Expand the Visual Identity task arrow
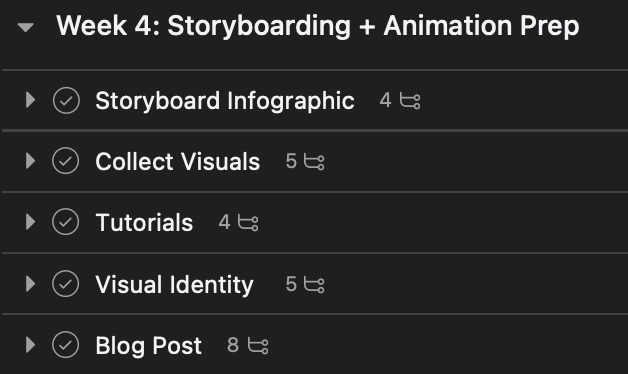Image resolution: width=628 pixels, height=374 pixels. [30, 284]
